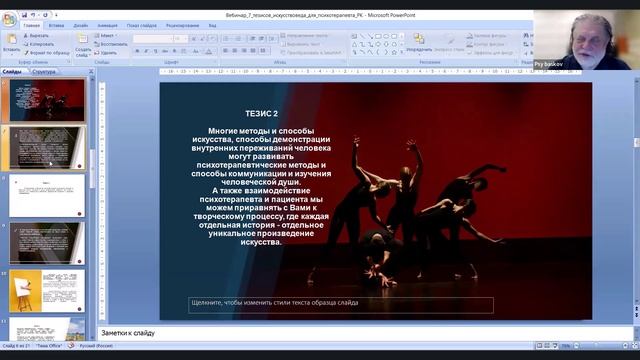Open Шрифт group dialog launcher
This screenshot has height=360, width=640.
(215, 62)
